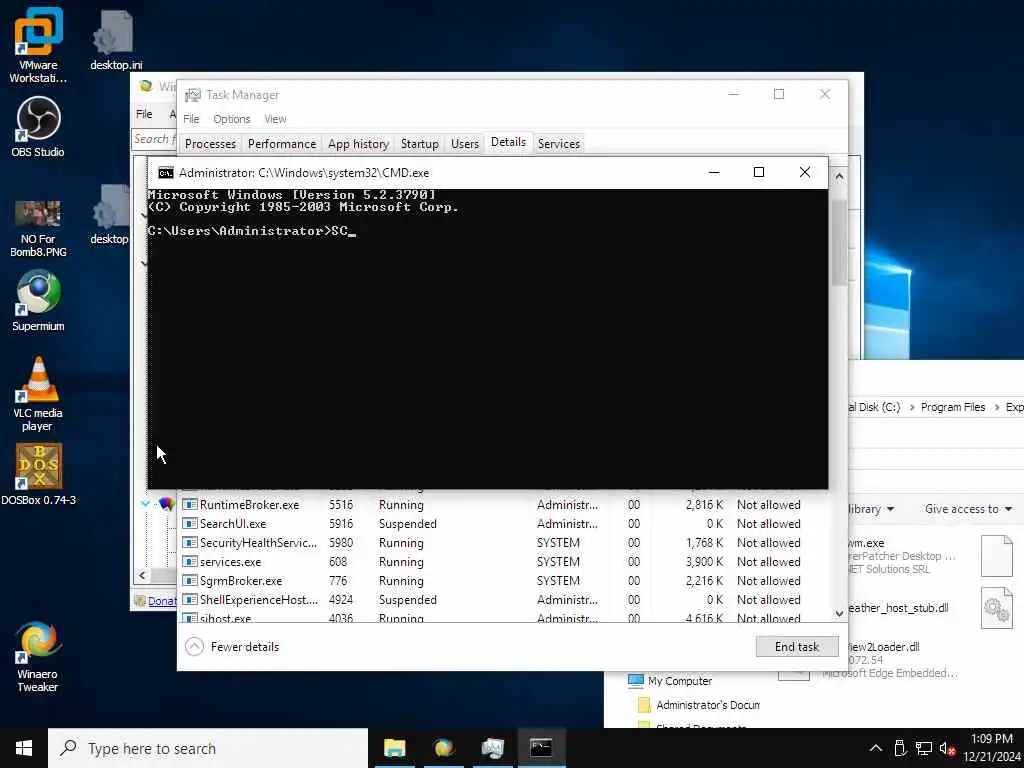The height and width of the screenshot is (768, 1024).
Task: Select the weather_host_stub.dll file icon
Action: tap(997, 608)
